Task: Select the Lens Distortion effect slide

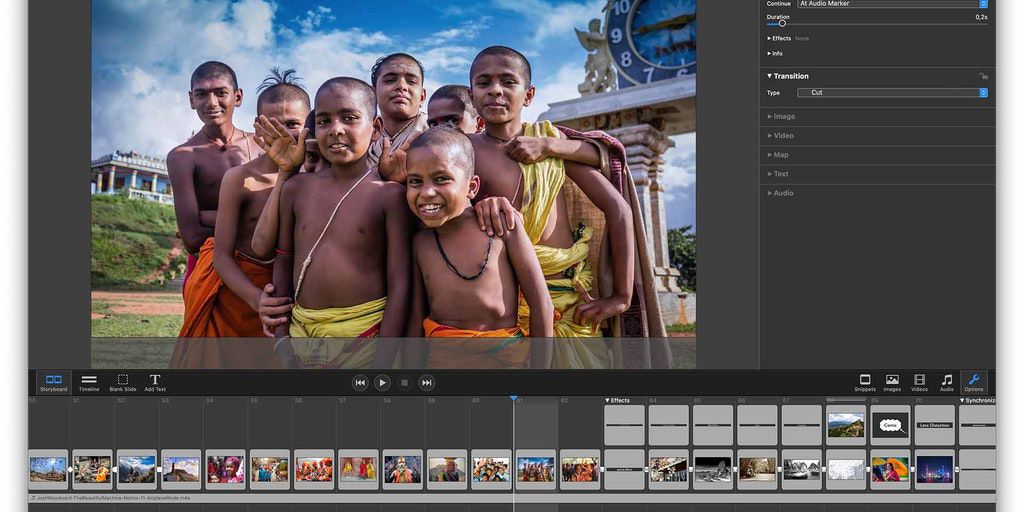Action: [x=934, y=425]
